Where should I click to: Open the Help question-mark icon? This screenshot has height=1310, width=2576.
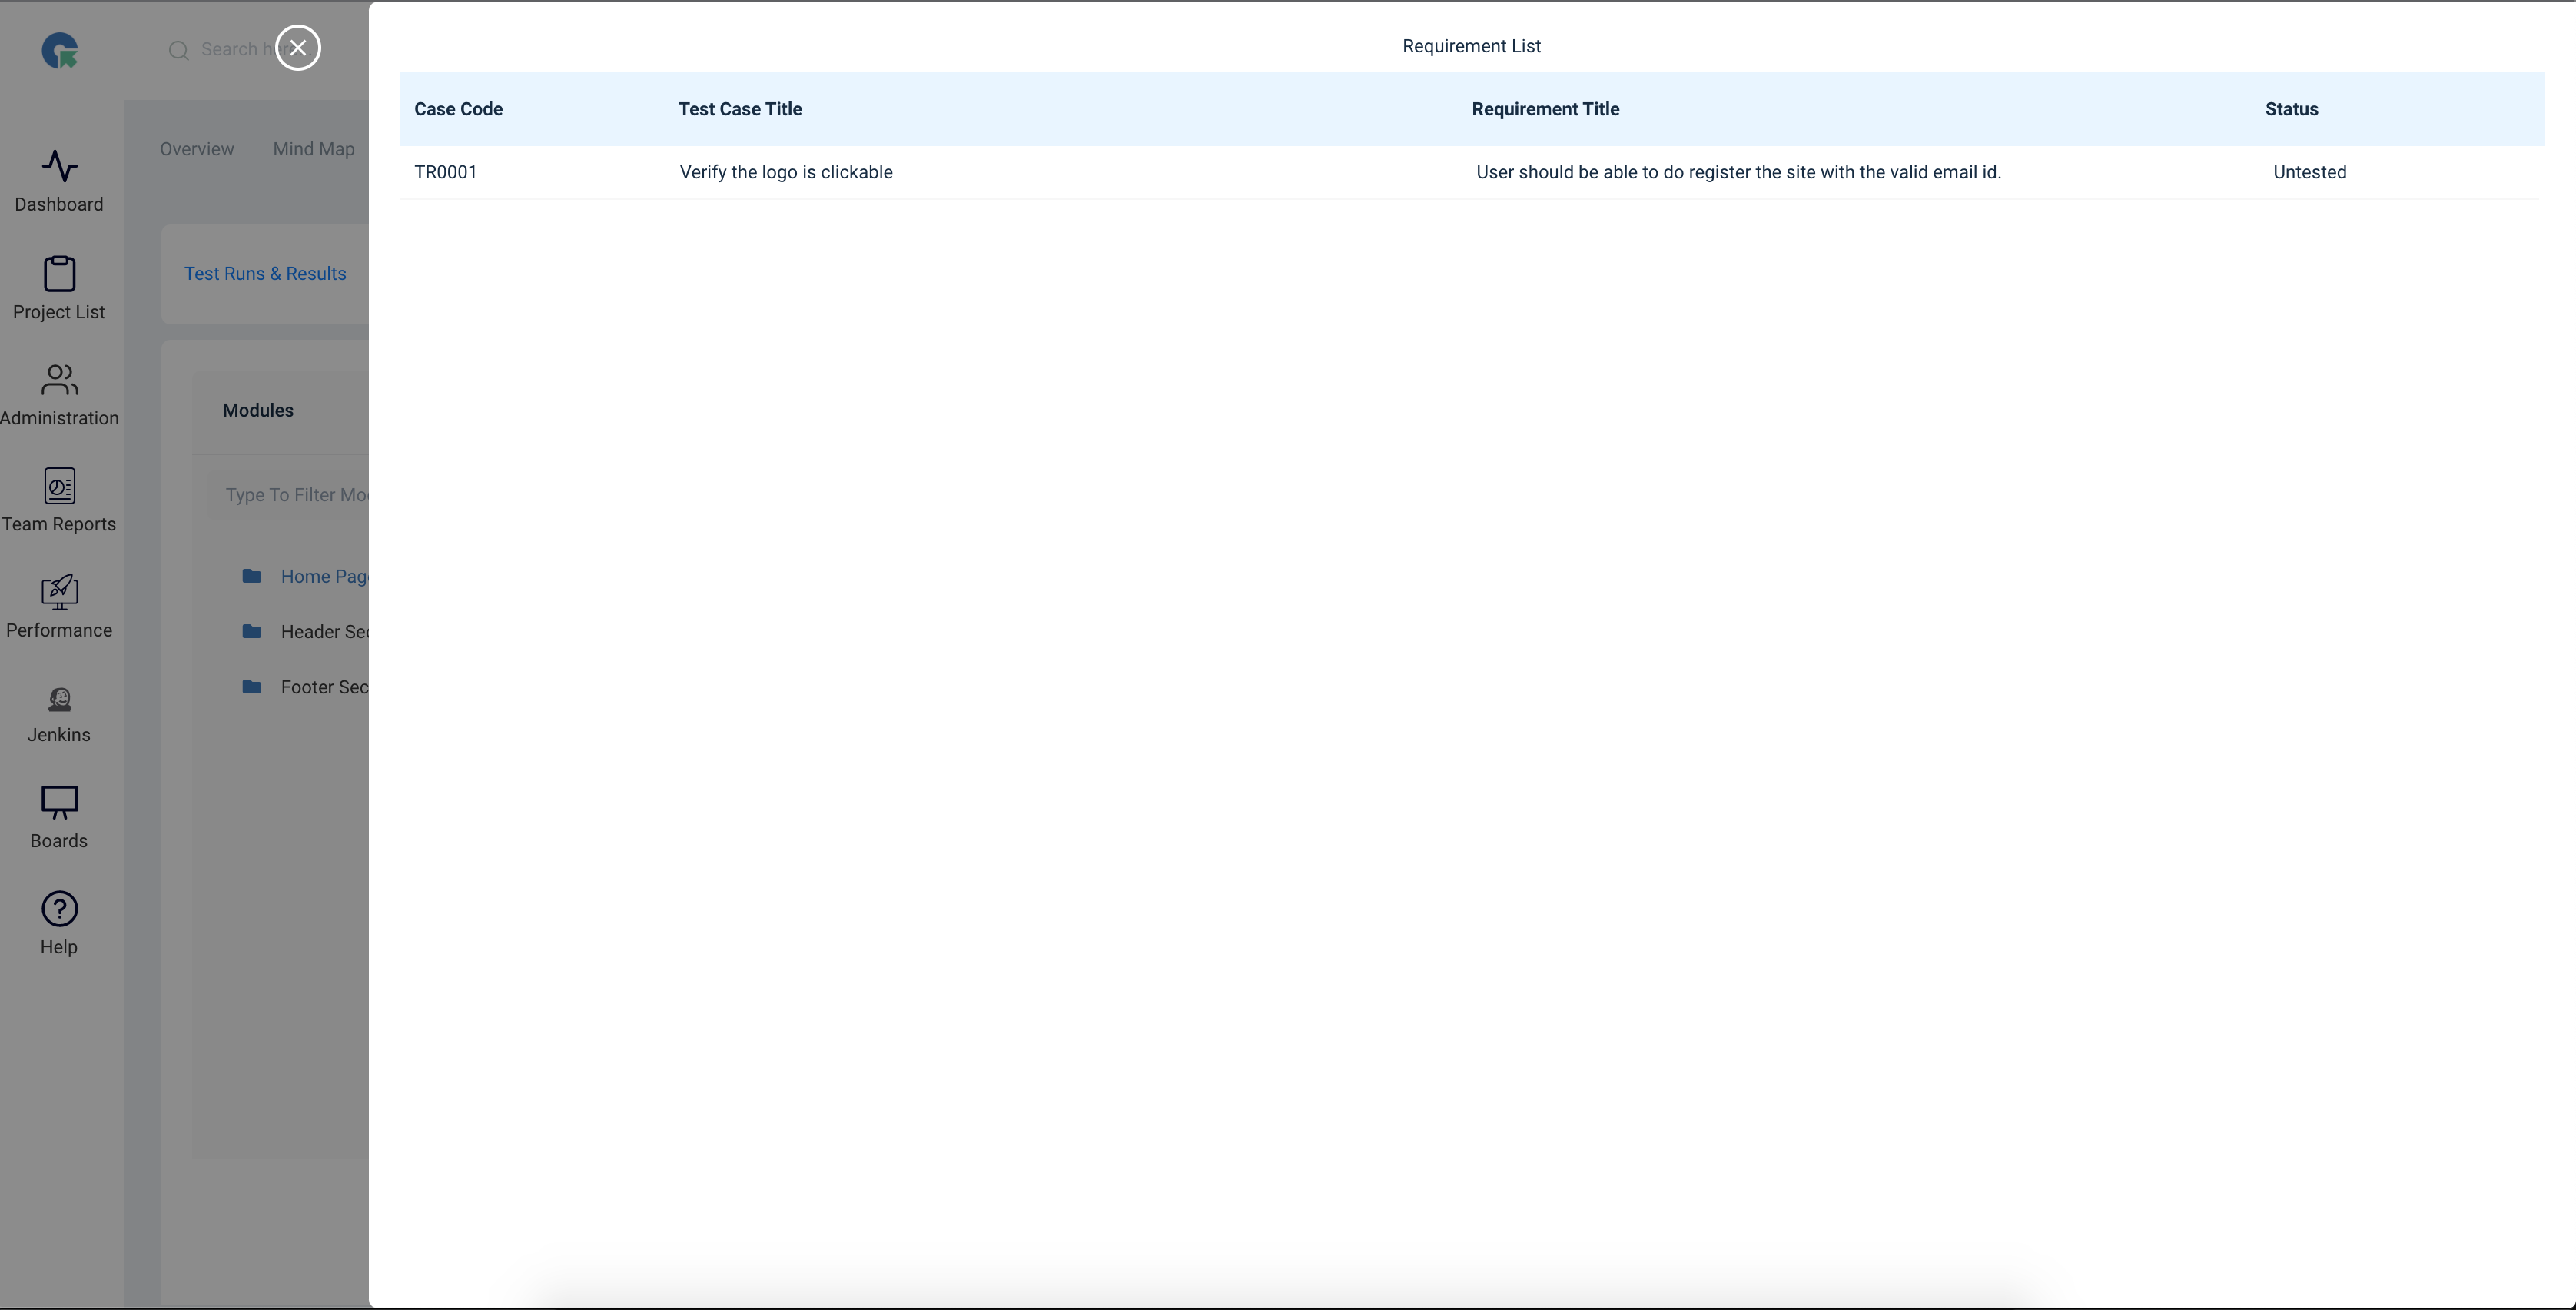[x=59, y=909]
